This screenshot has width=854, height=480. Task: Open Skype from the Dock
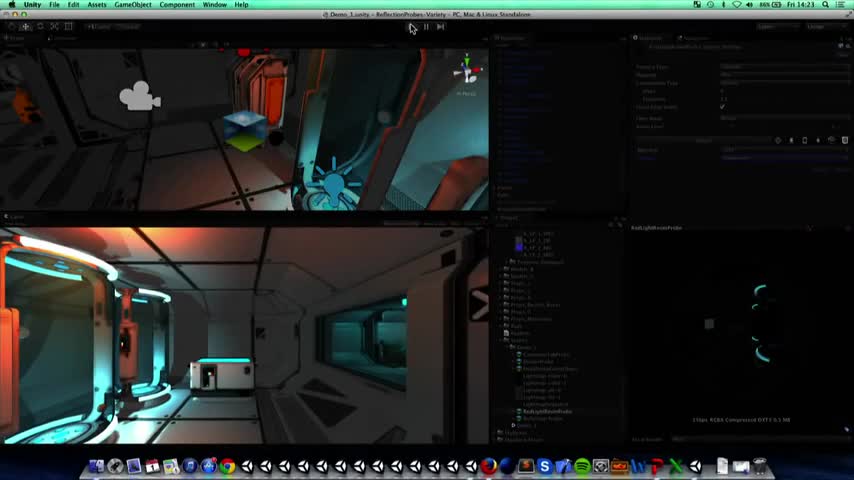[x=545, y=466]
